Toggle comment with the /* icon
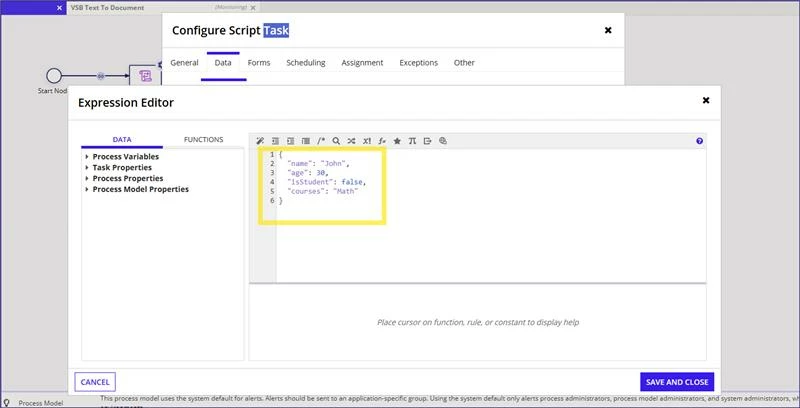Screen dimensions: 800x408 [x=321, y=141]
